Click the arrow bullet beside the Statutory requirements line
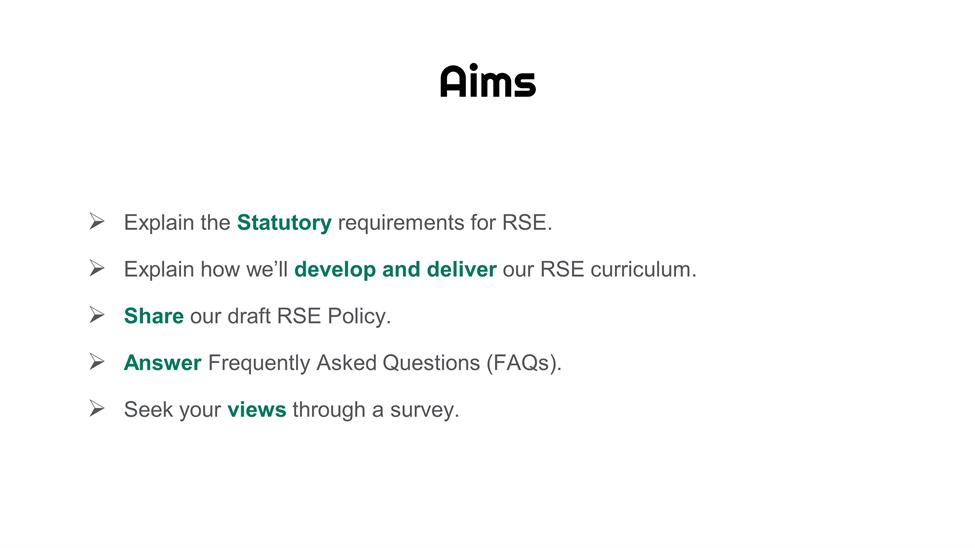The width and height of the screenshot is (975, 548). pyautogui.click(x=96, y=221)
